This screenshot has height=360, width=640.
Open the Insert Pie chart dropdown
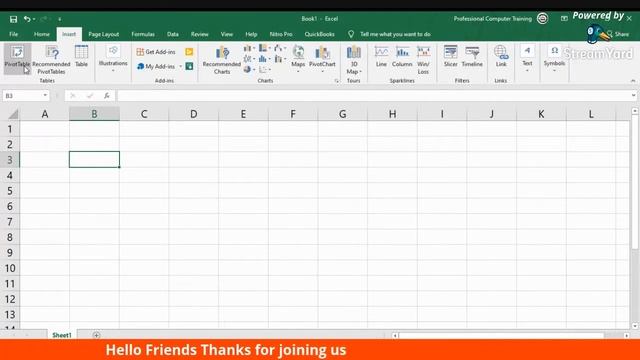pos(249,69)
